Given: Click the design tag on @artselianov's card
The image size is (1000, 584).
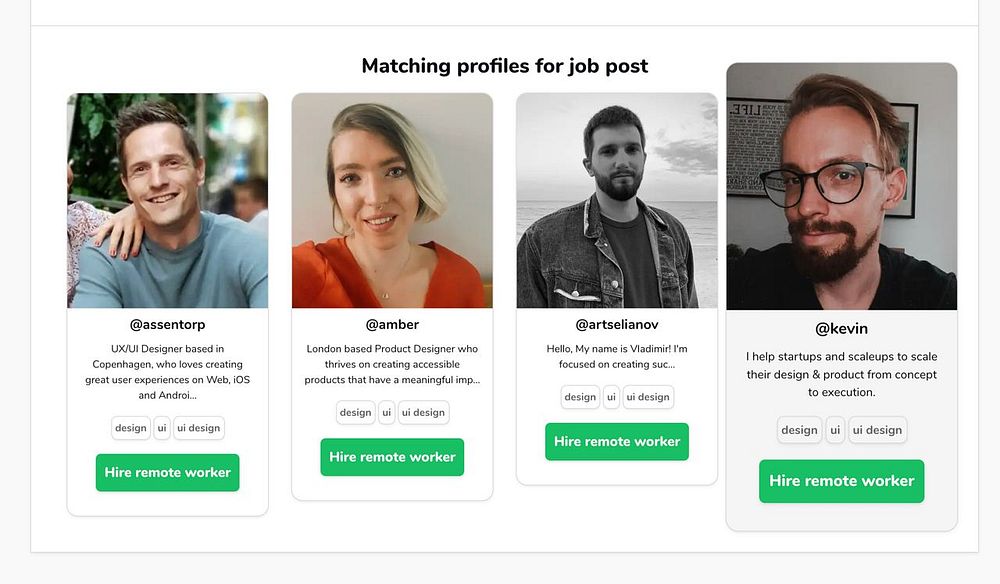Looking at the screenshot, I should [580, 397].
